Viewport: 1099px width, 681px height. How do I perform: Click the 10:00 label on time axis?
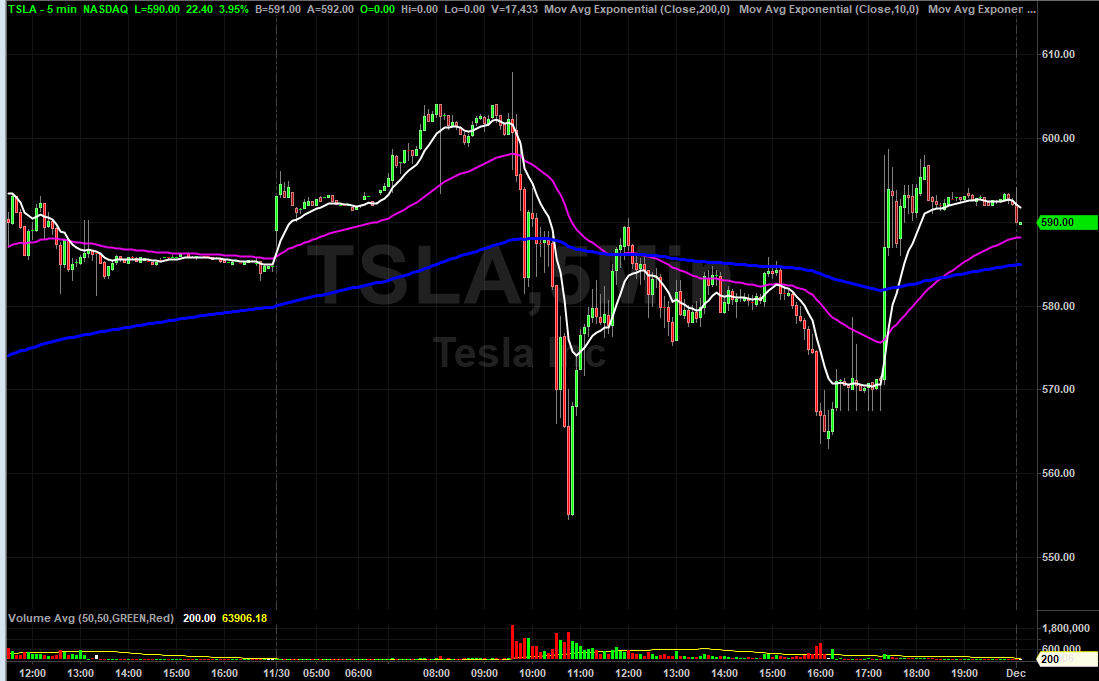[531, 673]
